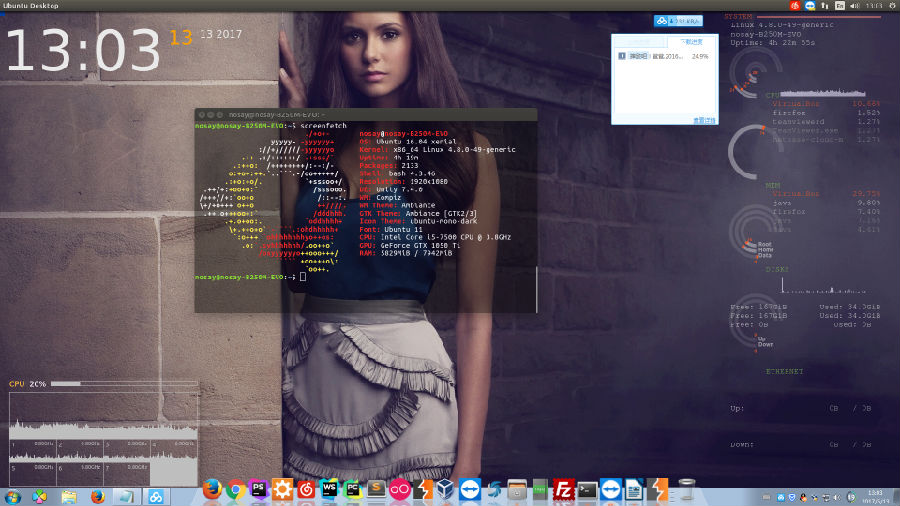The width and height of the screenshot is (900, 506).
Task: Focus the terminal command prompt cursor
Action: [303, 277]
